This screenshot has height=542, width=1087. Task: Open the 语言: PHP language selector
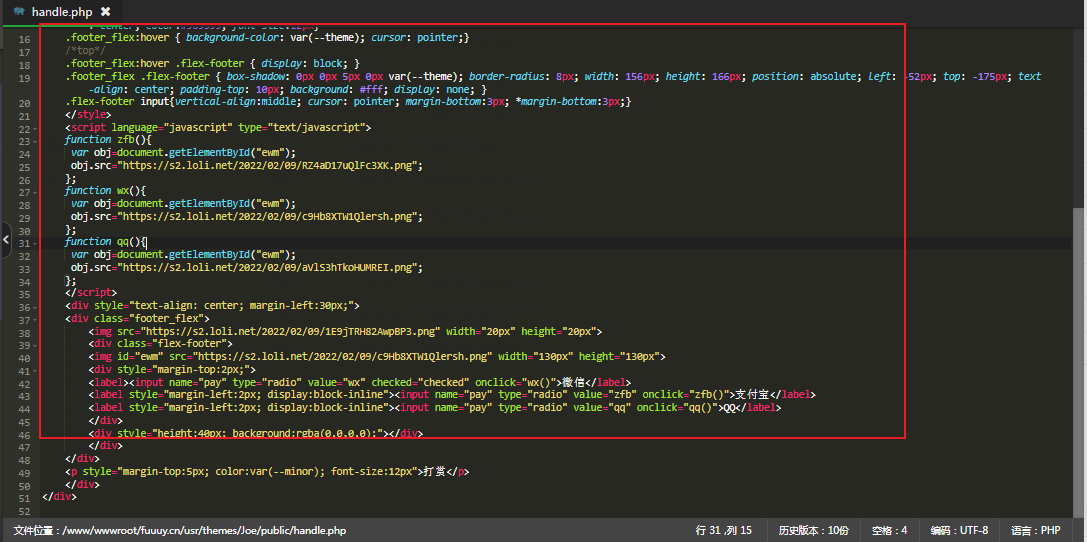pos(1035,530)
